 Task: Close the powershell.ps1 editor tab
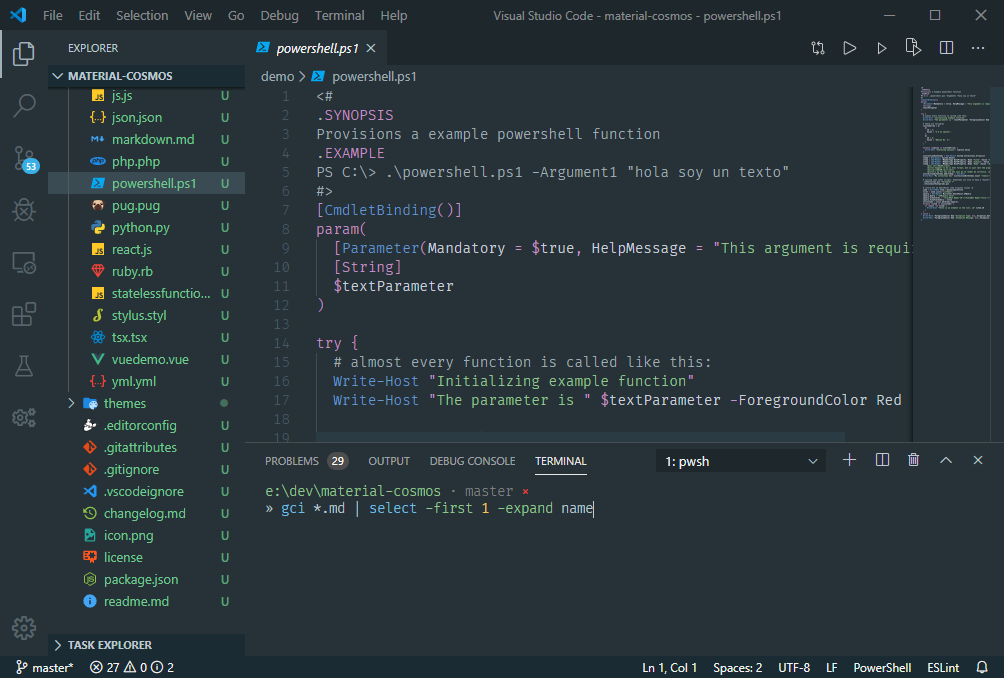371,48
